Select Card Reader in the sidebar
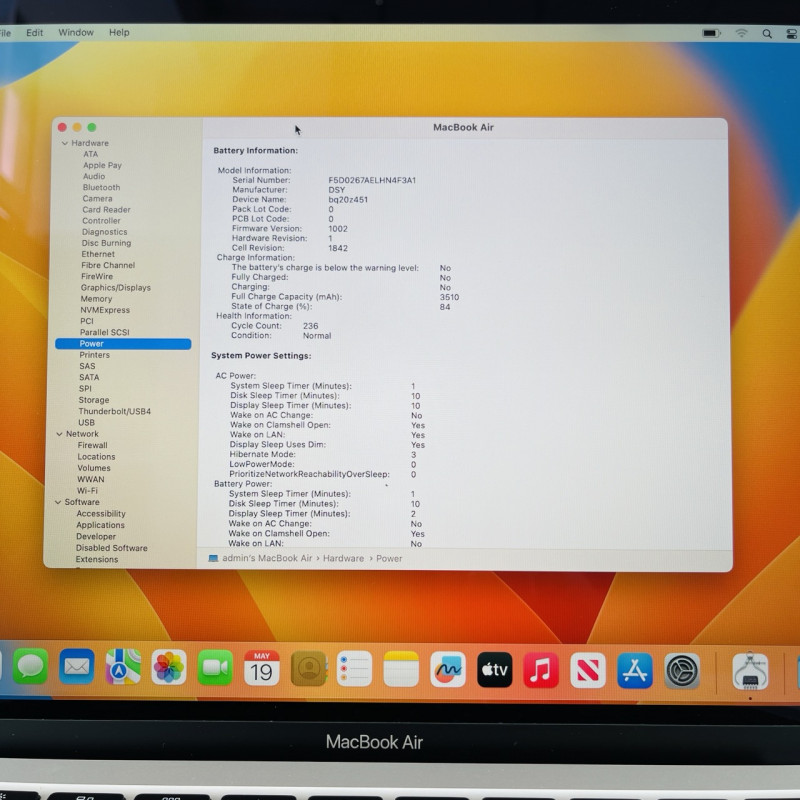This screenshot has width=800, height=800. click(106, 210)
